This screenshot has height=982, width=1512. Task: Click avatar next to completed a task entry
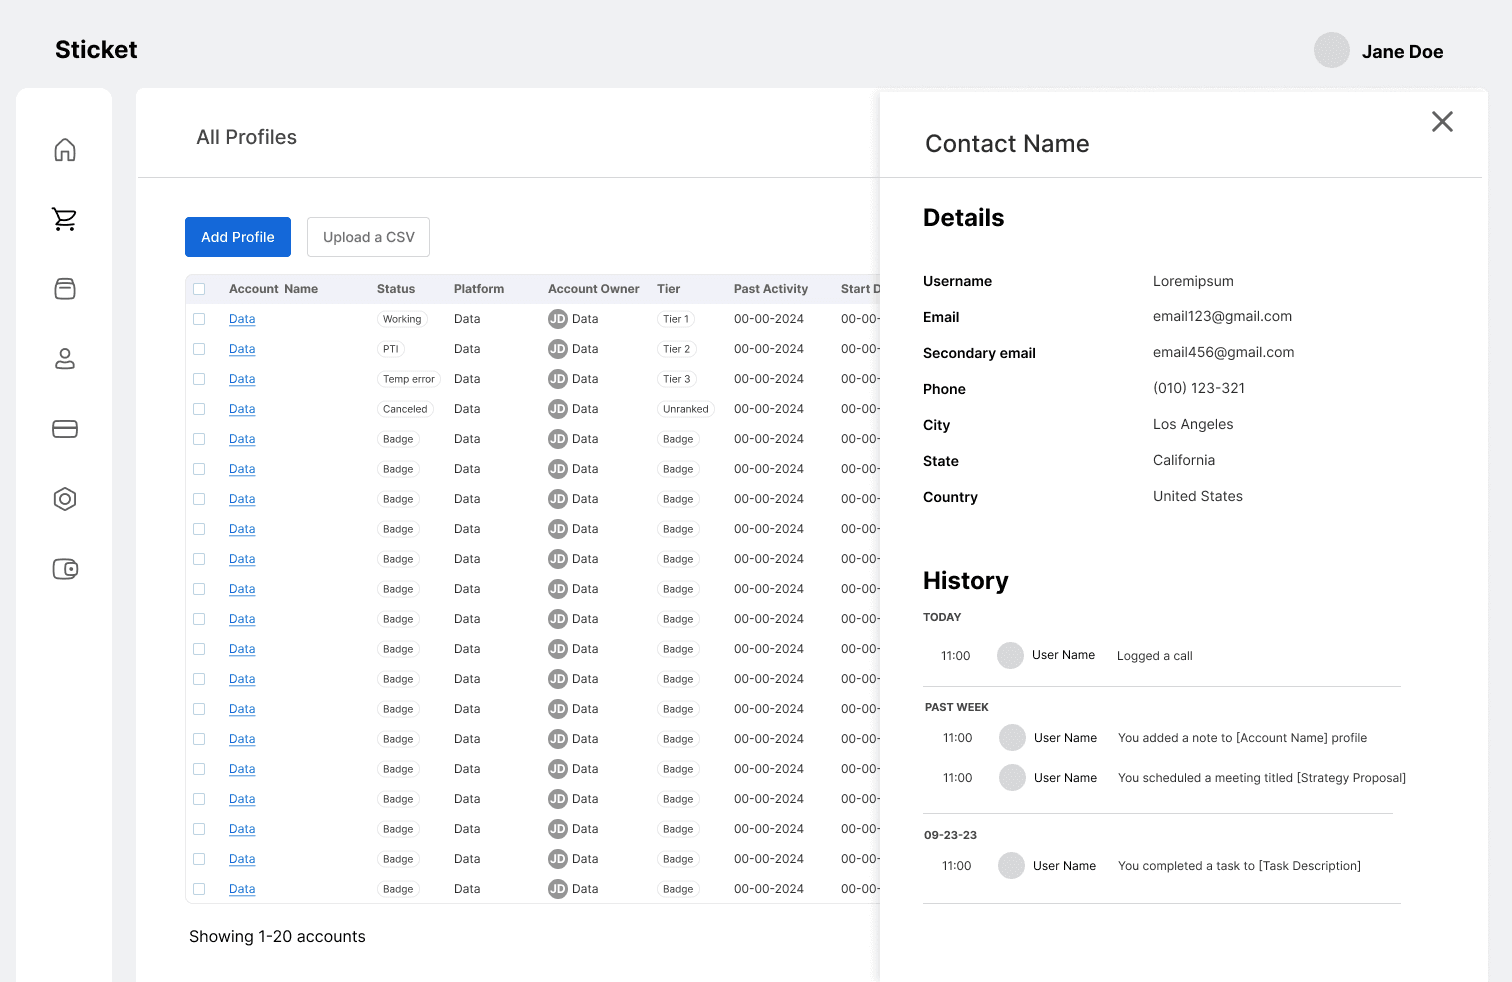pos(1012,866)
